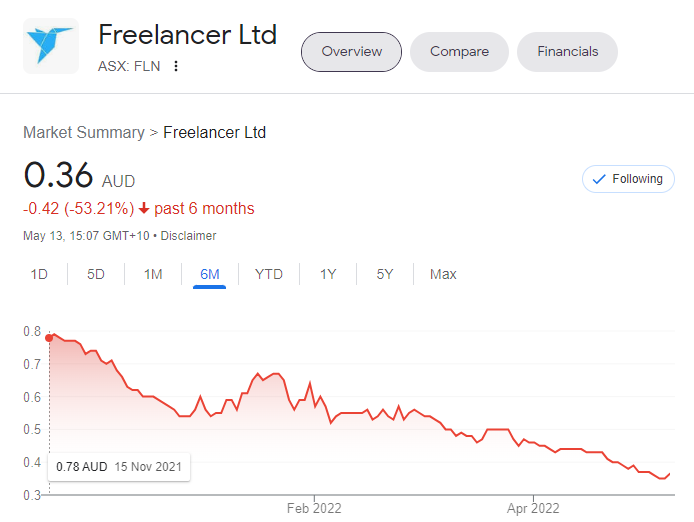Select the 6M time range tab
This screenshot has height=522, width=694.
(209, 274)
